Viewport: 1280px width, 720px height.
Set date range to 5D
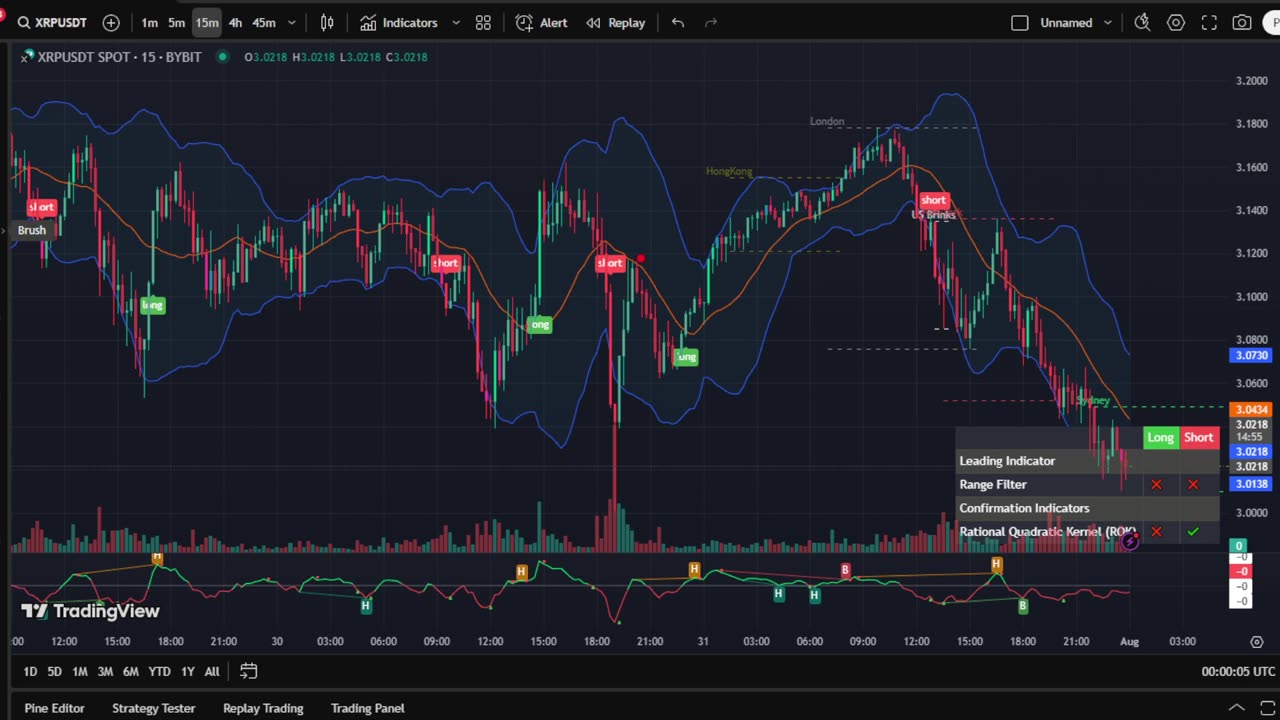tap(55, 671)
